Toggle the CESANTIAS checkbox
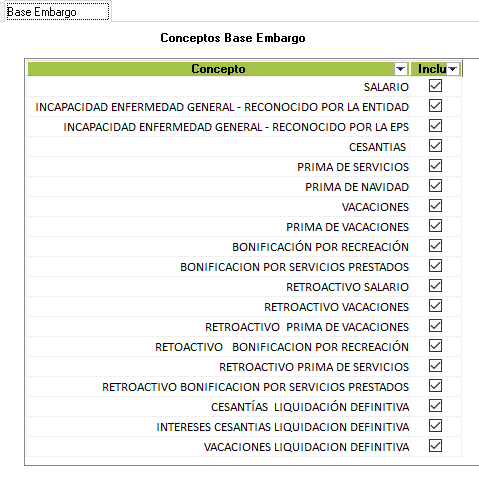479x477 pixels. coord(435,146)
